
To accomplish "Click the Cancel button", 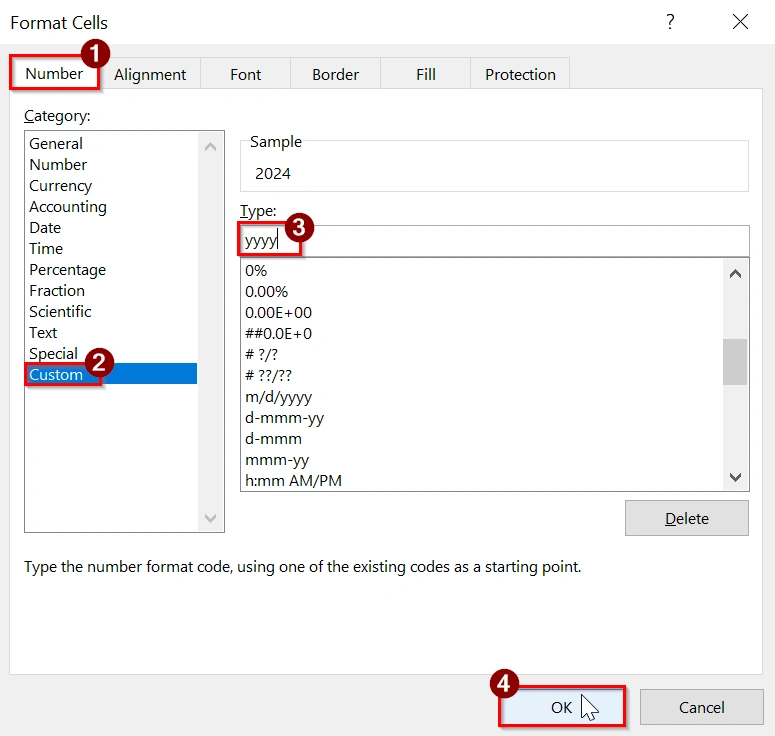I will pos(701,707).
